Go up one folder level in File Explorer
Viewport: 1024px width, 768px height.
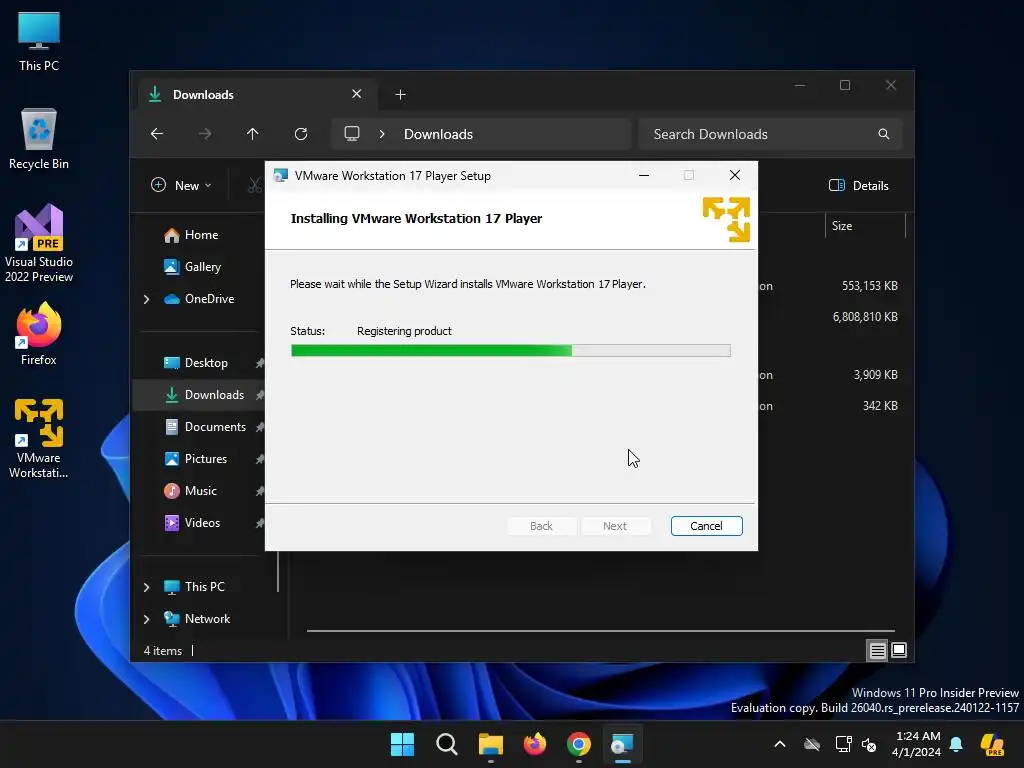coord(253,134)
